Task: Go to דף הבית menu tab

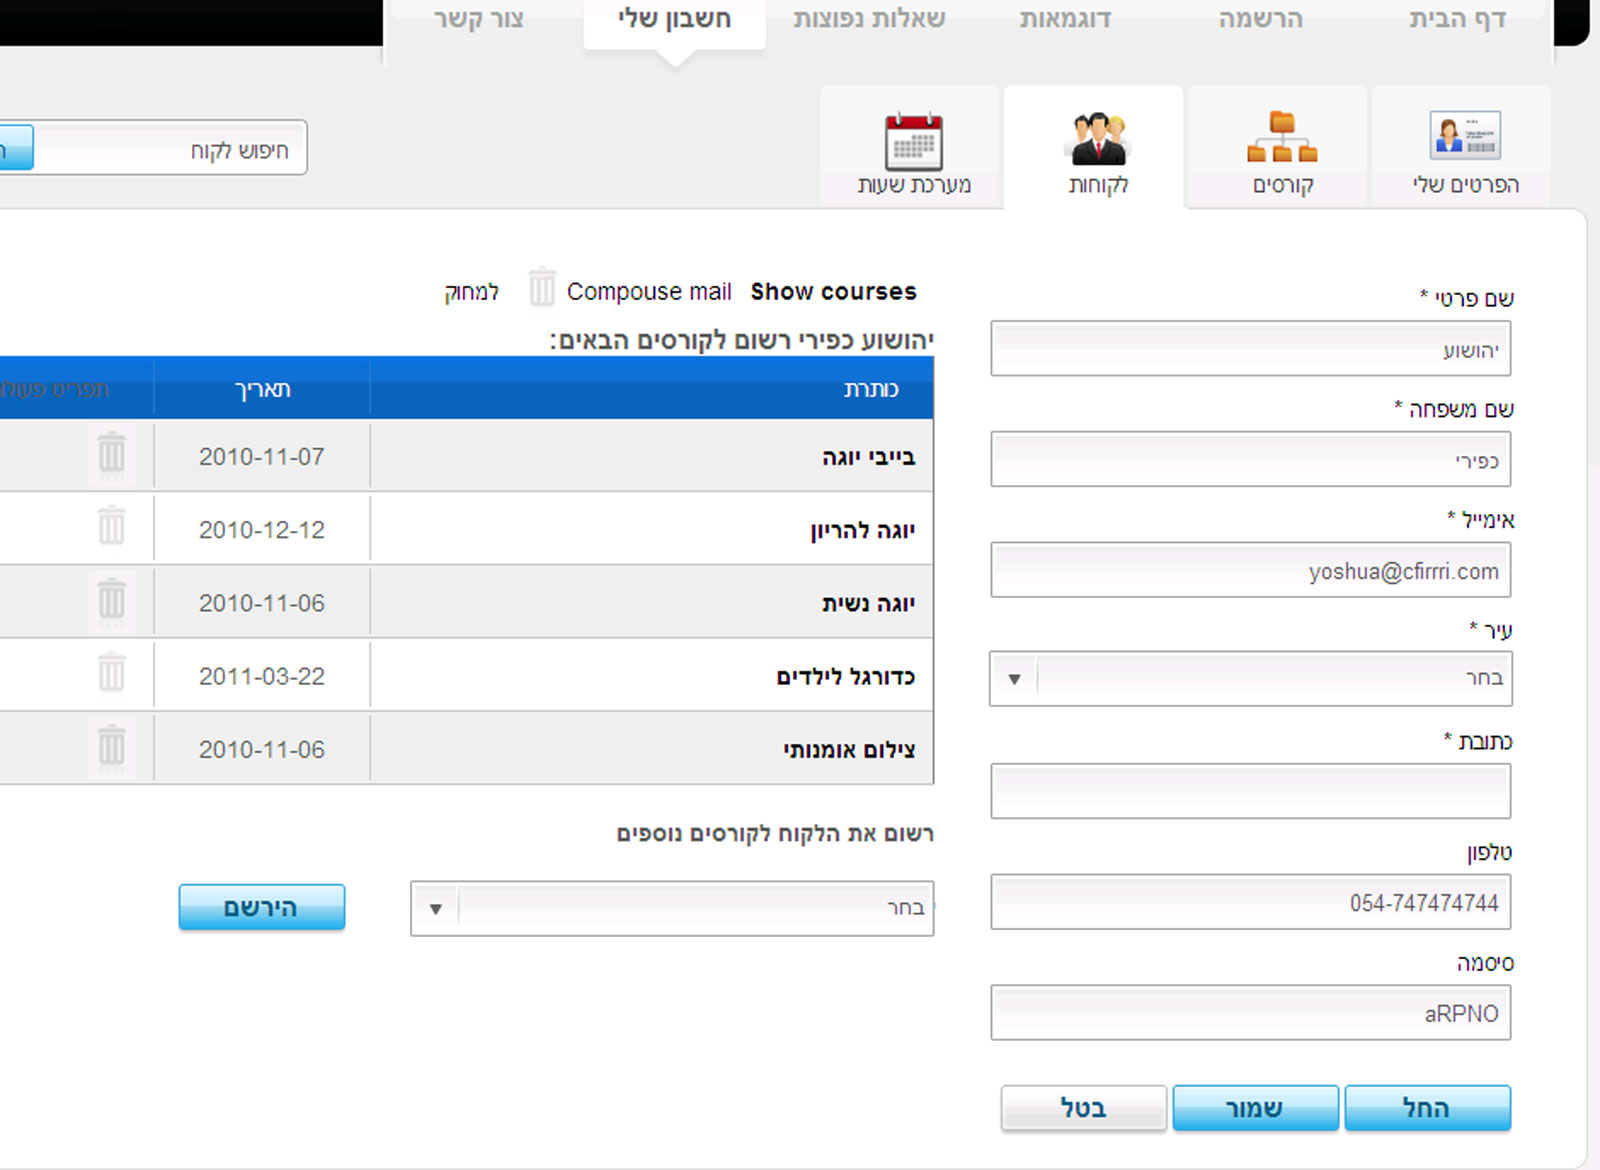Action: (x=1457, y=19)
